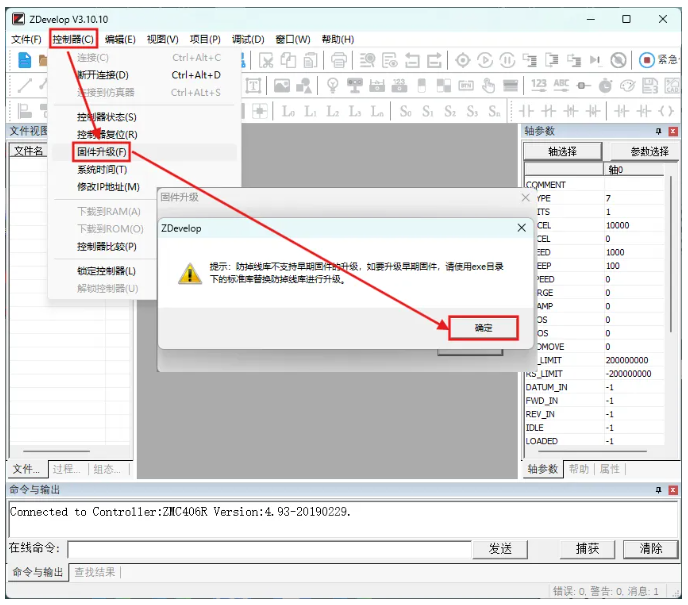Click the S1 toolbar icon
Image resolution: width=688 pixels, height=605 pixels.
pos(428,111)
